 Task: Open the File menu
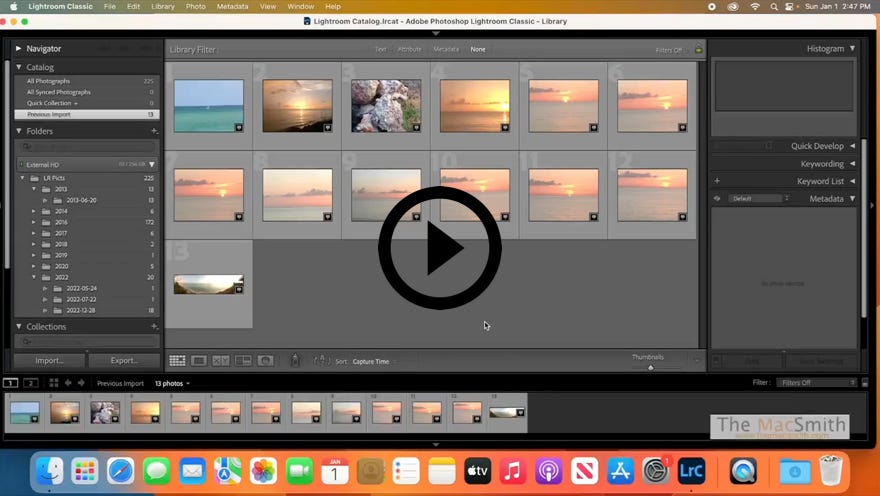click(x=110, y=7)
